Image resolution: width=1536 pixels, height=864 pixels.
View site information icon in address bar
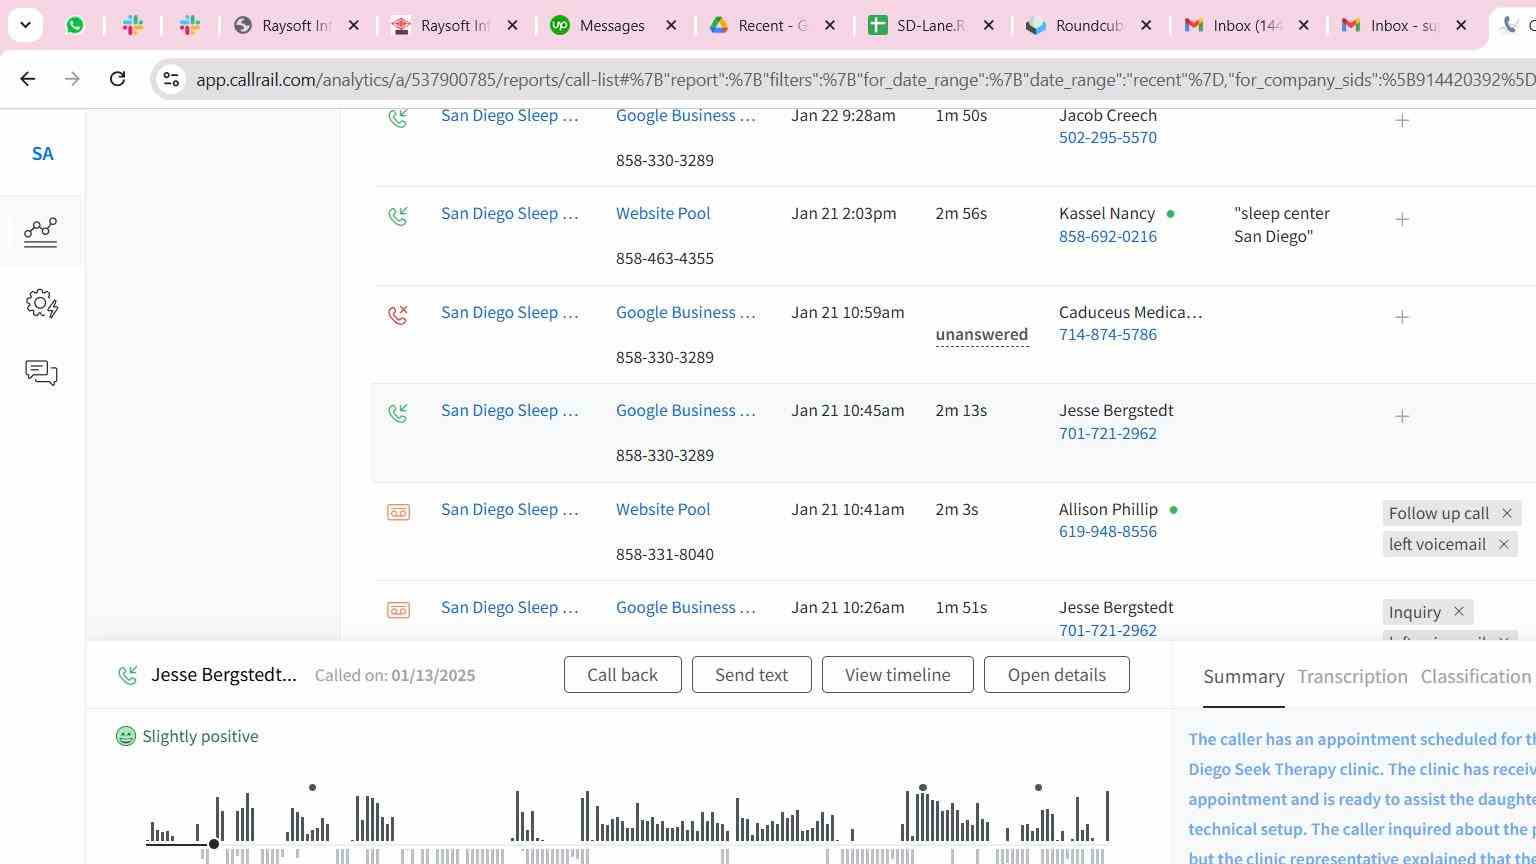[x=171, y=79]
